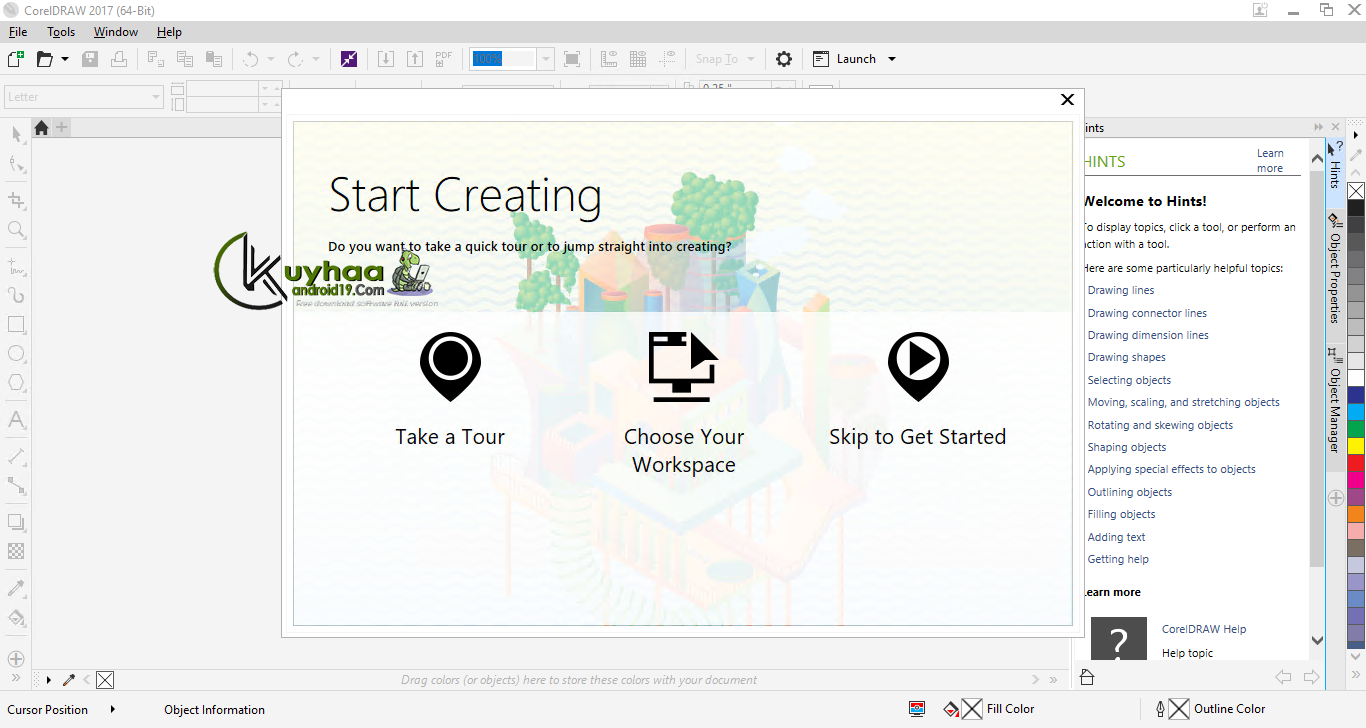Switch to the Object Properties docker tab
The width and height of the screenshot is (1366, 728).
tap(1335, 267)
